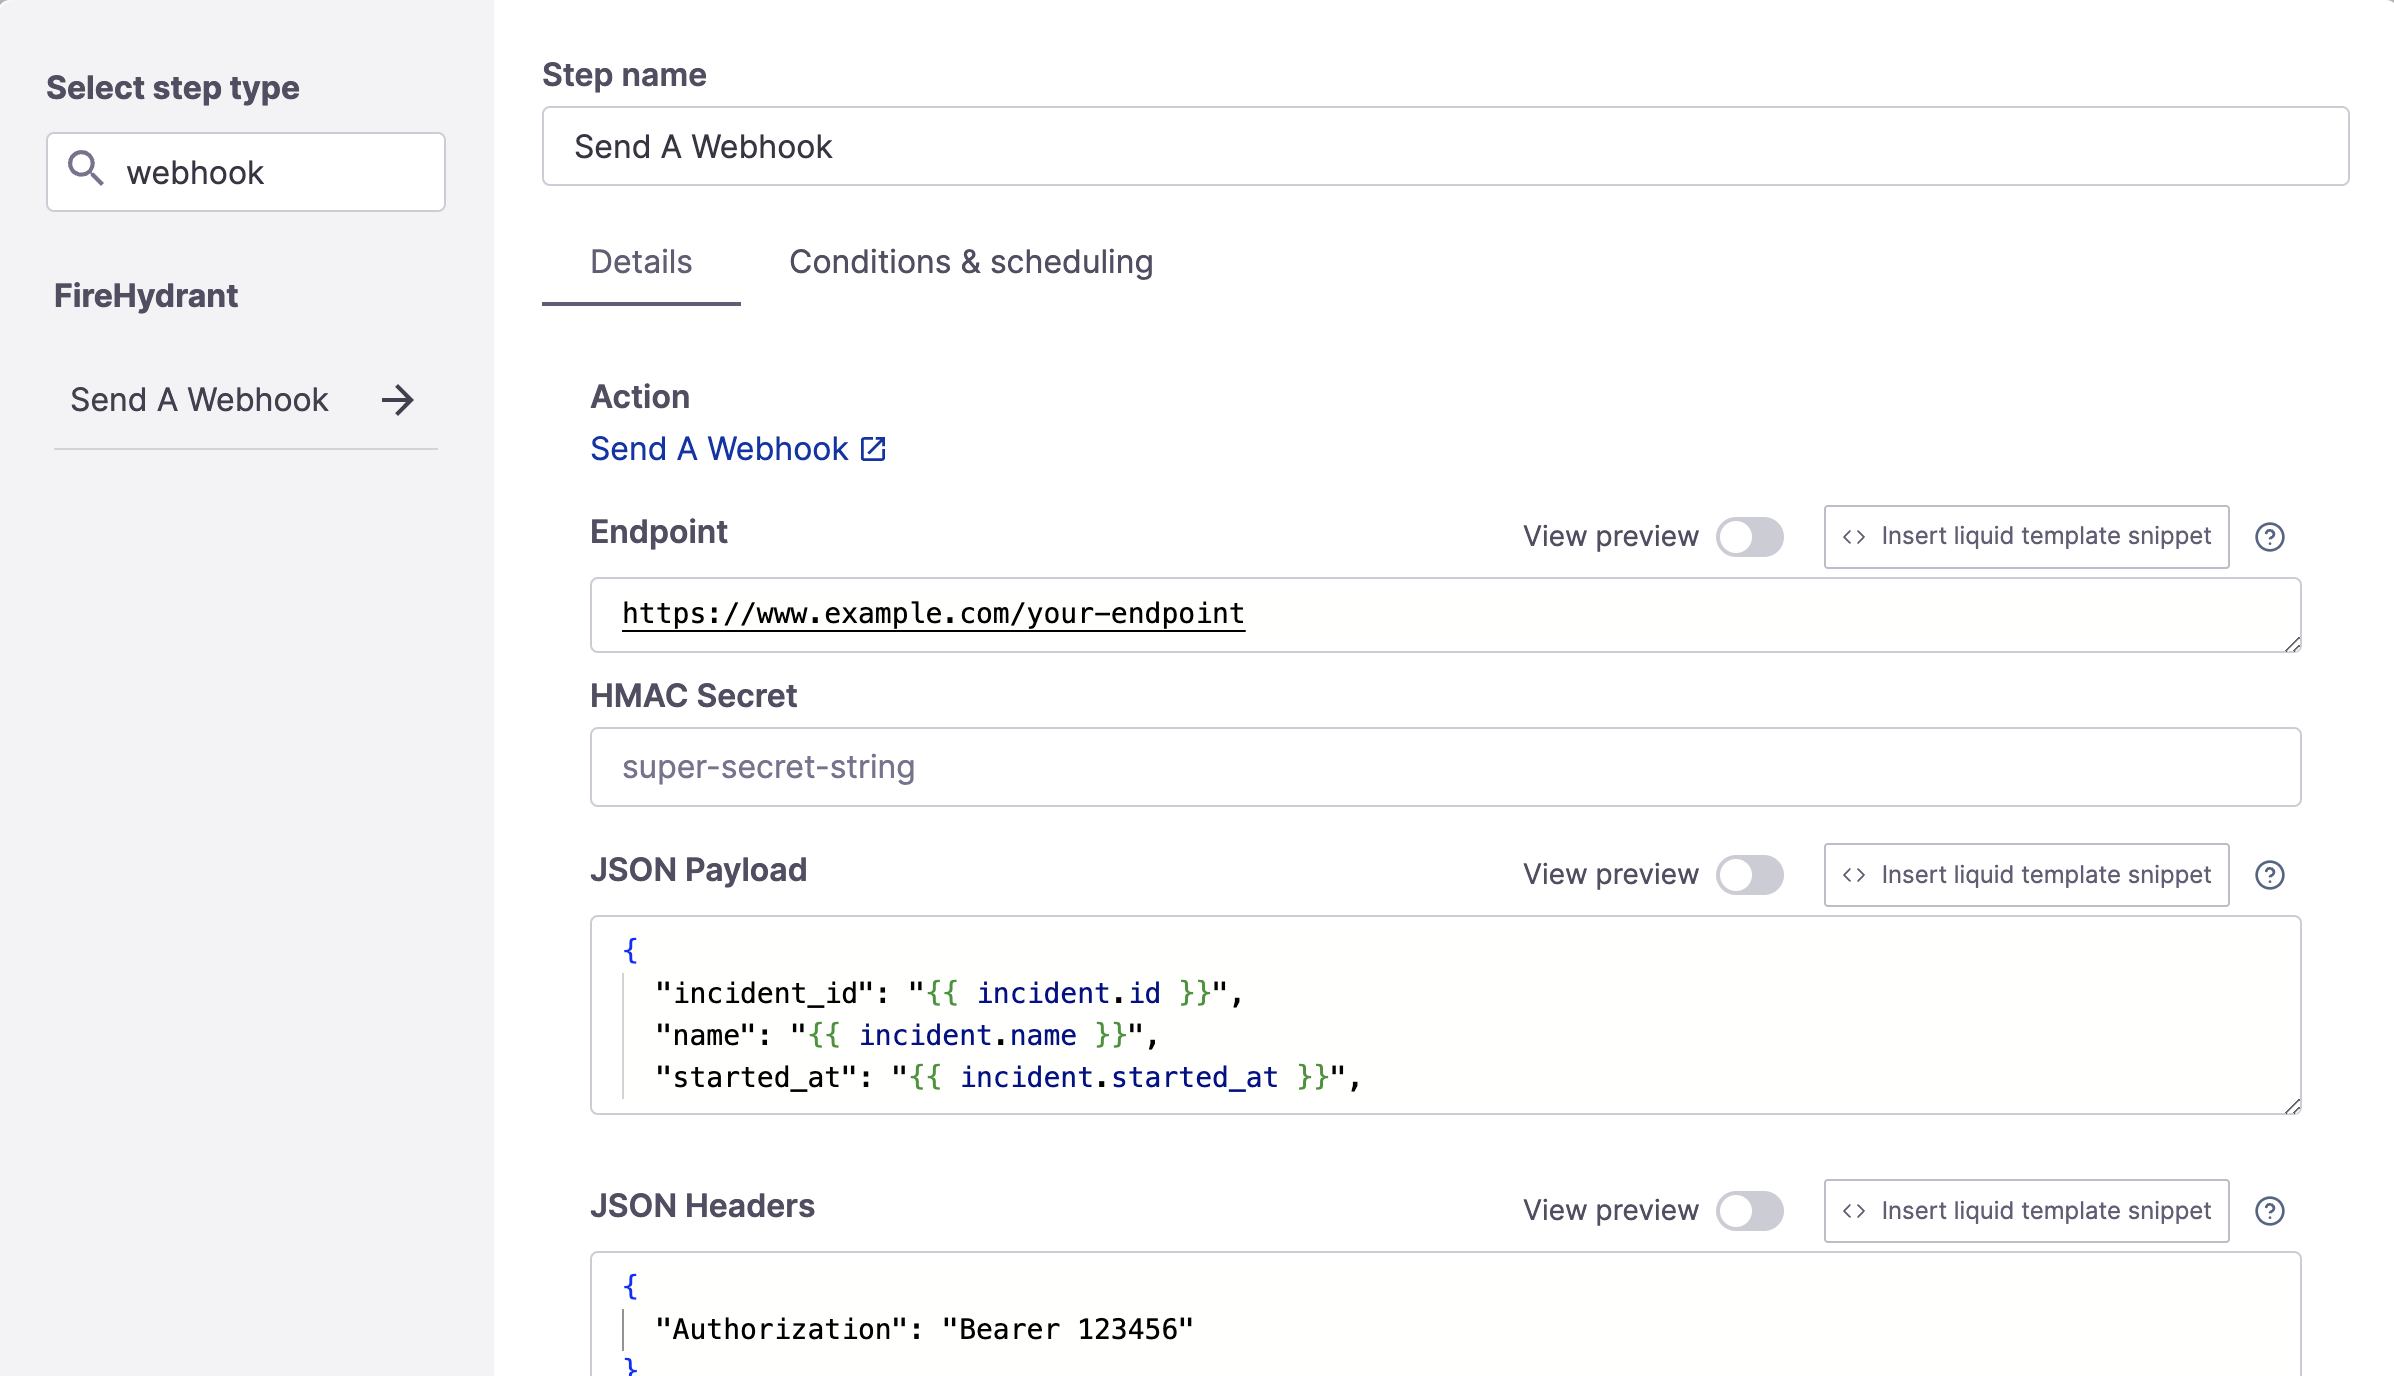This screenshot has width=2394, height=1376.
Task: Click the HMAC Secret input field
Action: 1445,766
